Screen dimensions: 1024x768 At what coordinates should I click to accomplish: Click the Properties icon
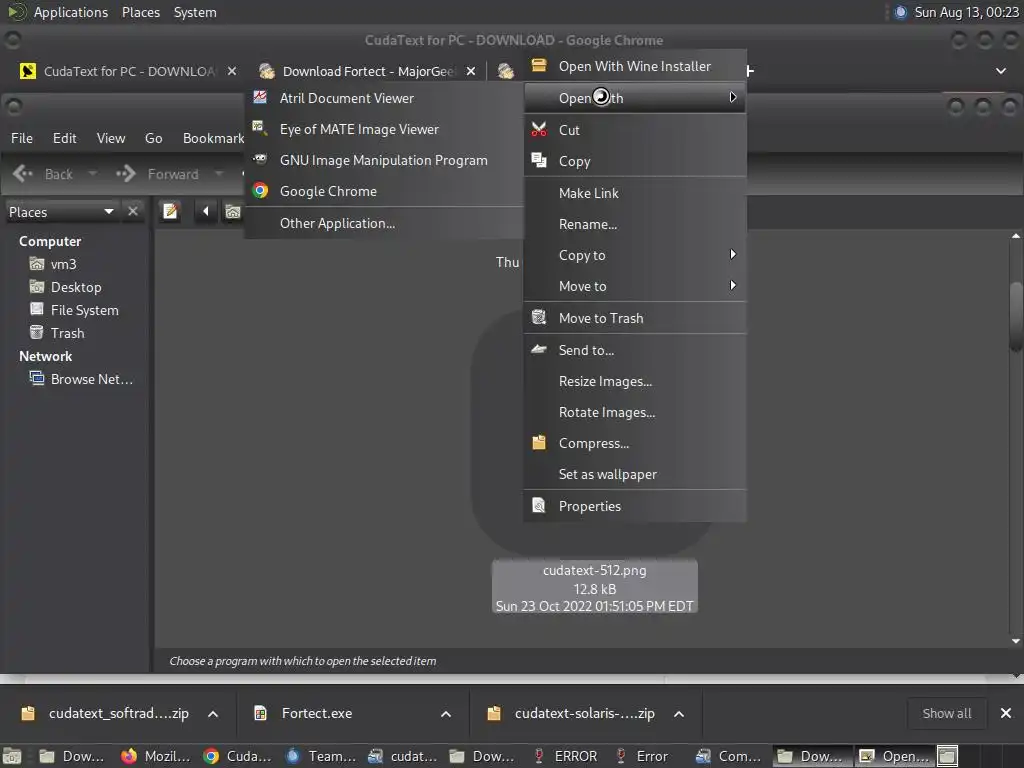(x=539, y=505)
